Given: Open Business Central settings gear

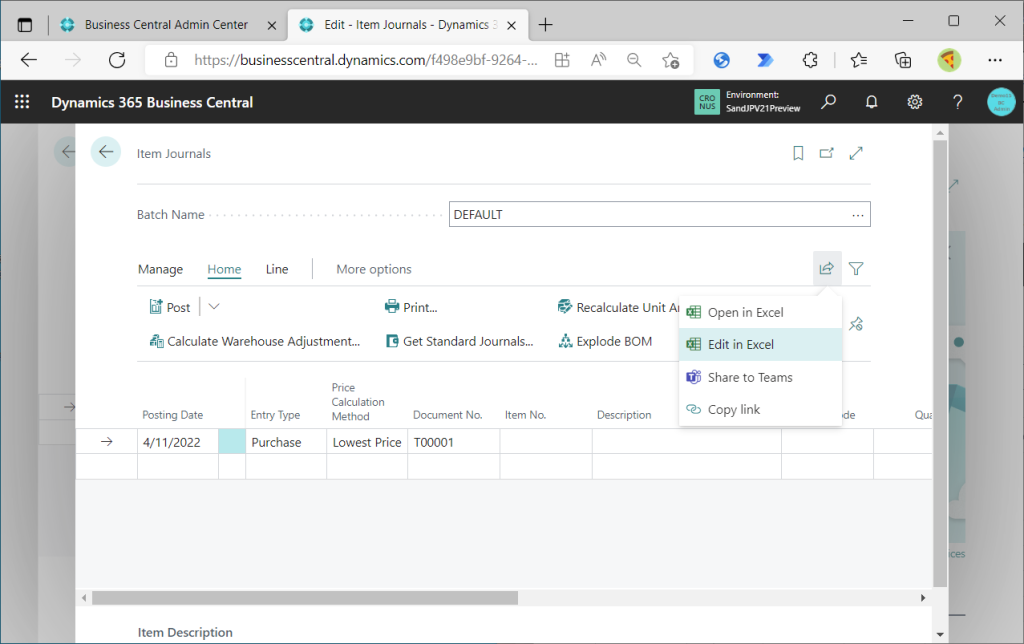Looking at the screenshot, I should pos(914,102).
